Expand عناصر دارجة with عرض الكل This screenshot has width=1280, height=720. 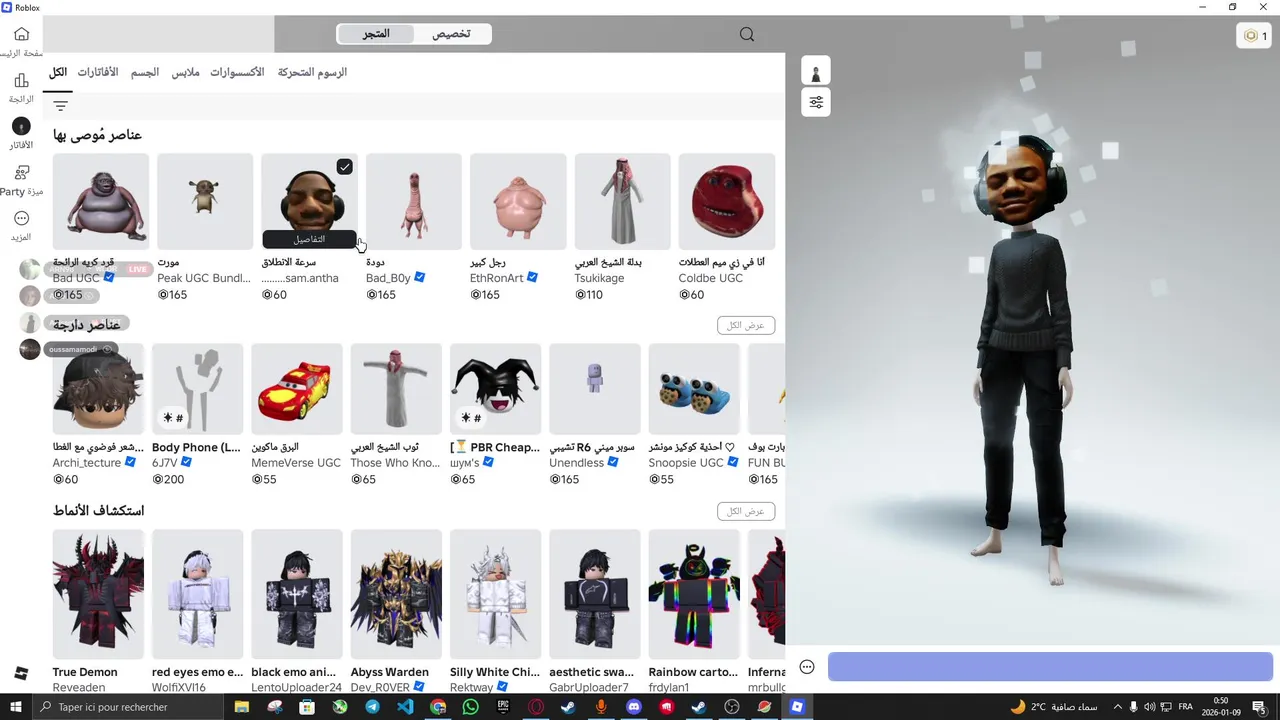[746, 325]
